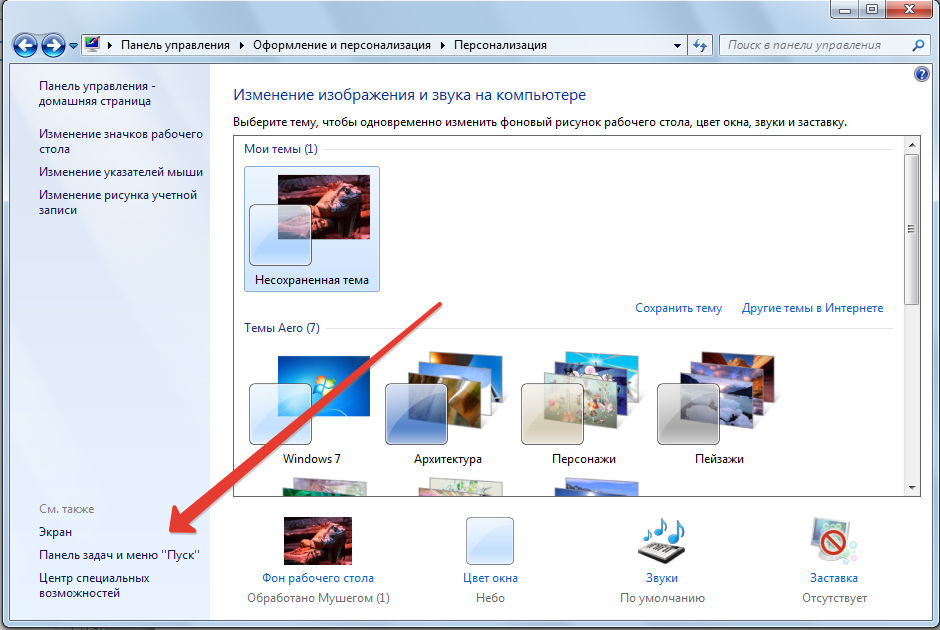Click the Фон рабочего стола text link

coord(318,578)
